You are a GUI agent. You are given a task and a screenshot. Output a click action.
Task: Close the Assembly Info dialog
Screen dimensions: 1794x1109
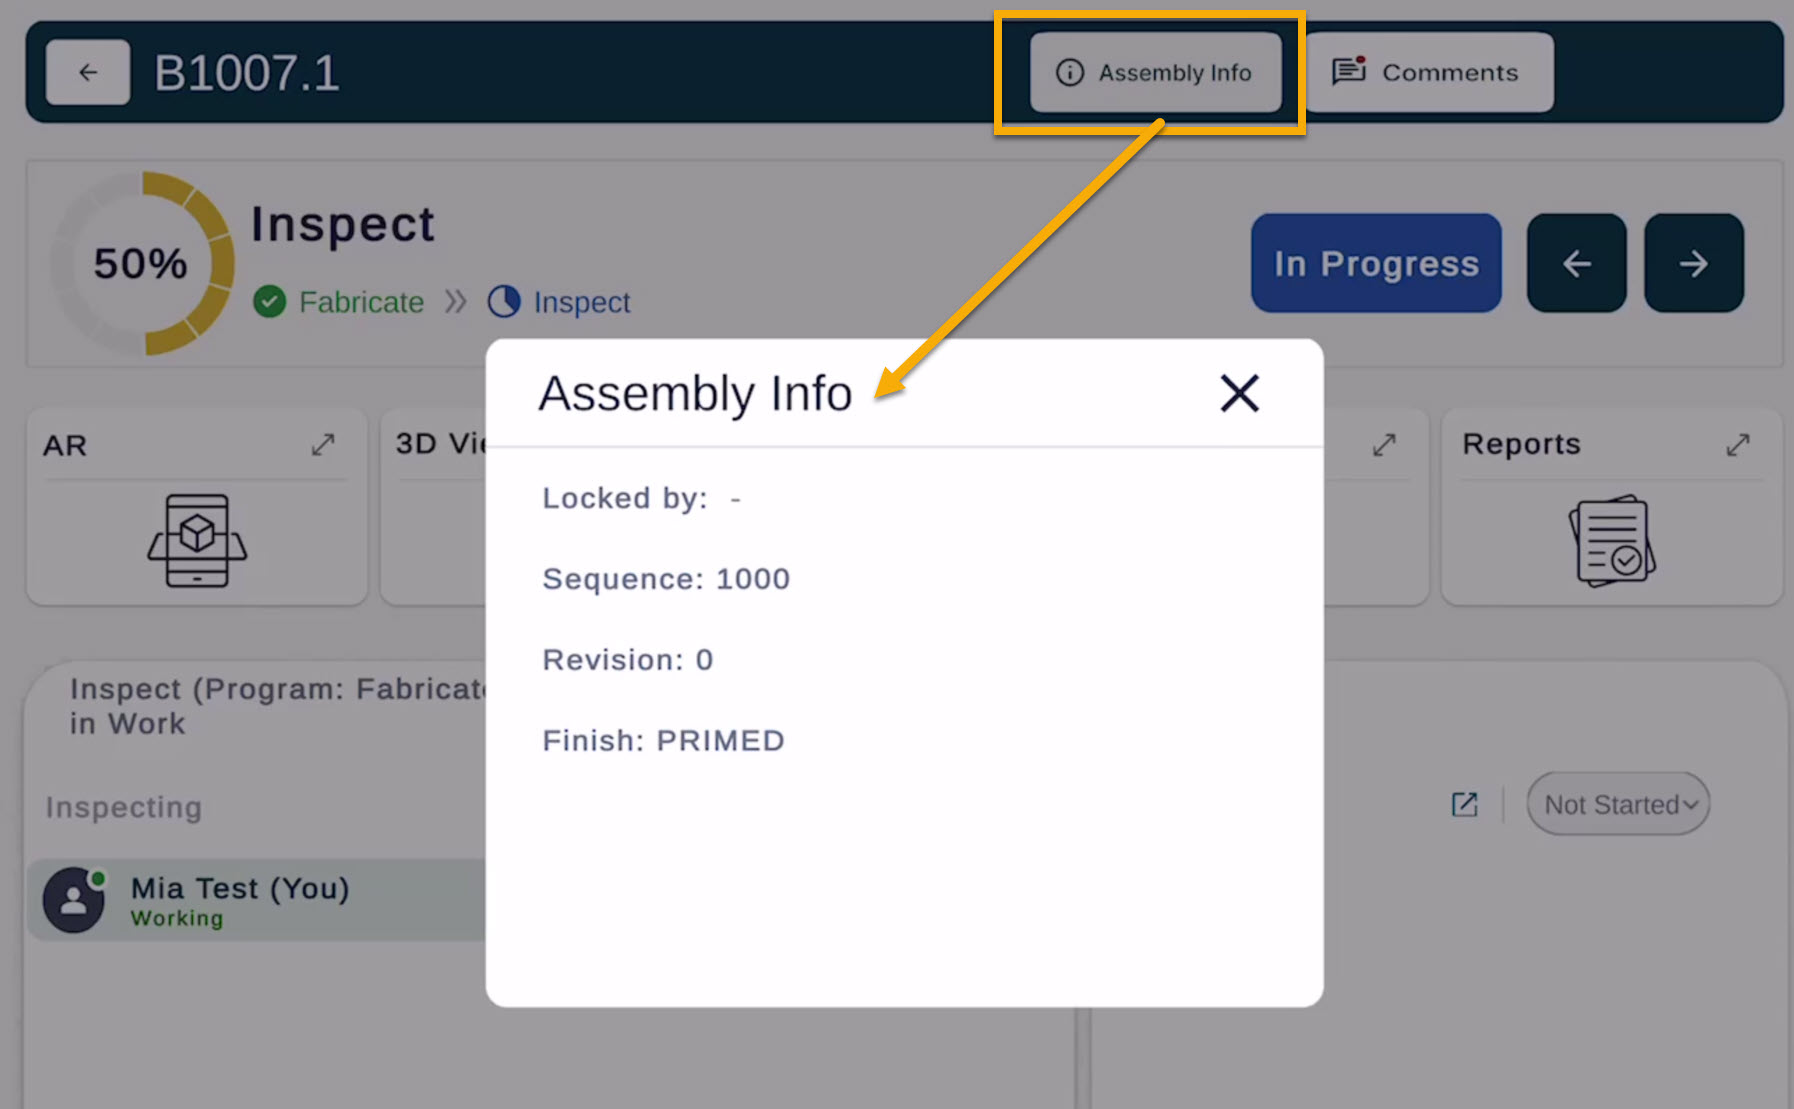1239,393
